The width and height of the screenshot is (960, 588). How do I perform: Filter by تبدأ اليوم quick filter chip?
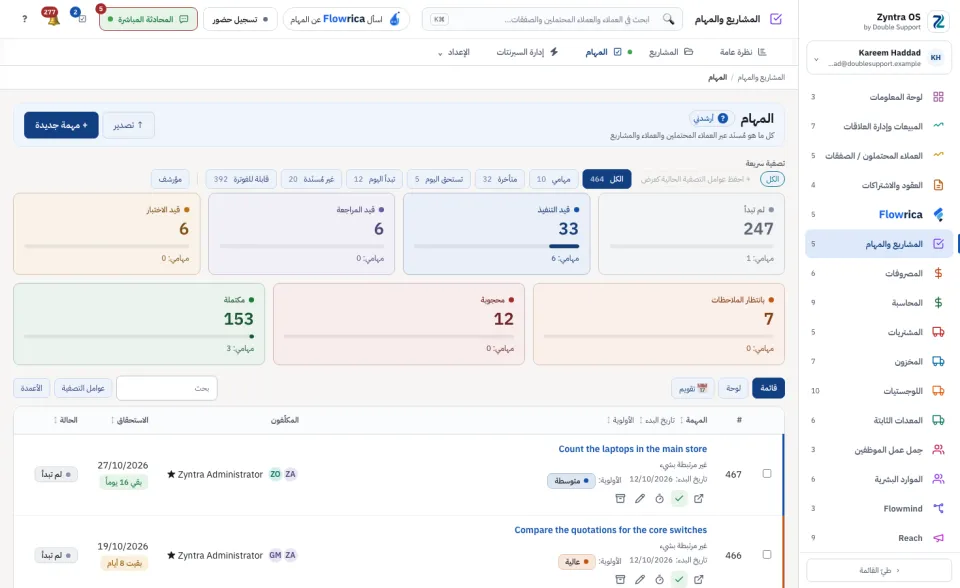tap(374, 179)
